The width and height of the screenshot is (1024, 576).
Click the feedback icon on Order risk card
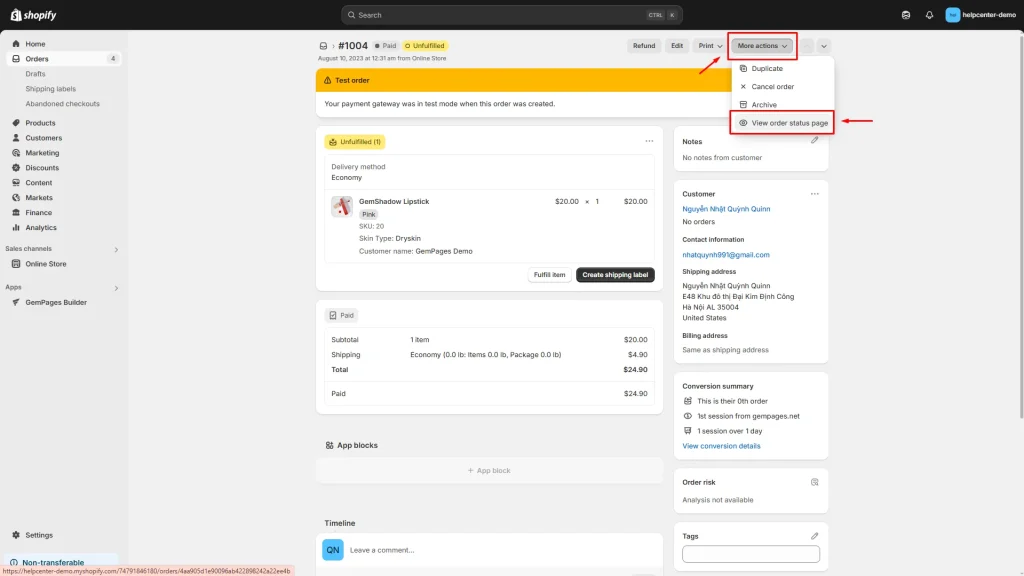(x=813, y=481)
